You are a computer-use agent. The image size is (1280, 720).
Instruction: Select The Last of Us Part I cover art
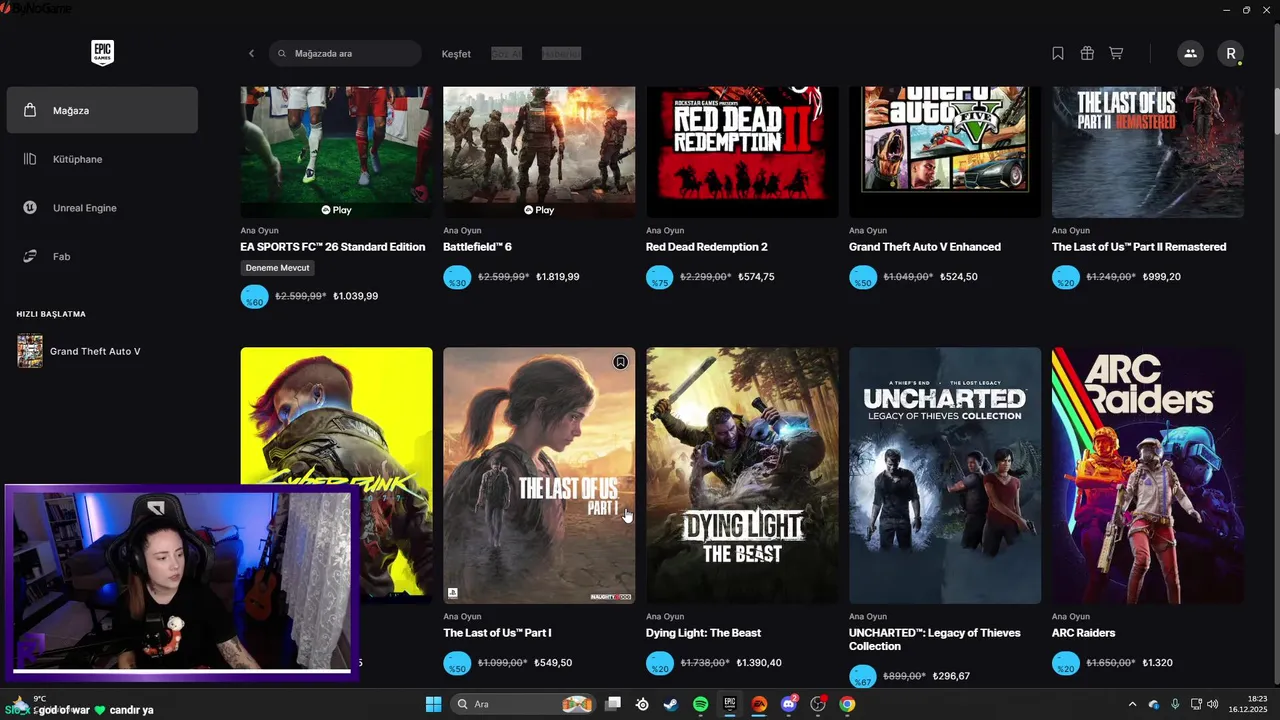tap(539, 476)
